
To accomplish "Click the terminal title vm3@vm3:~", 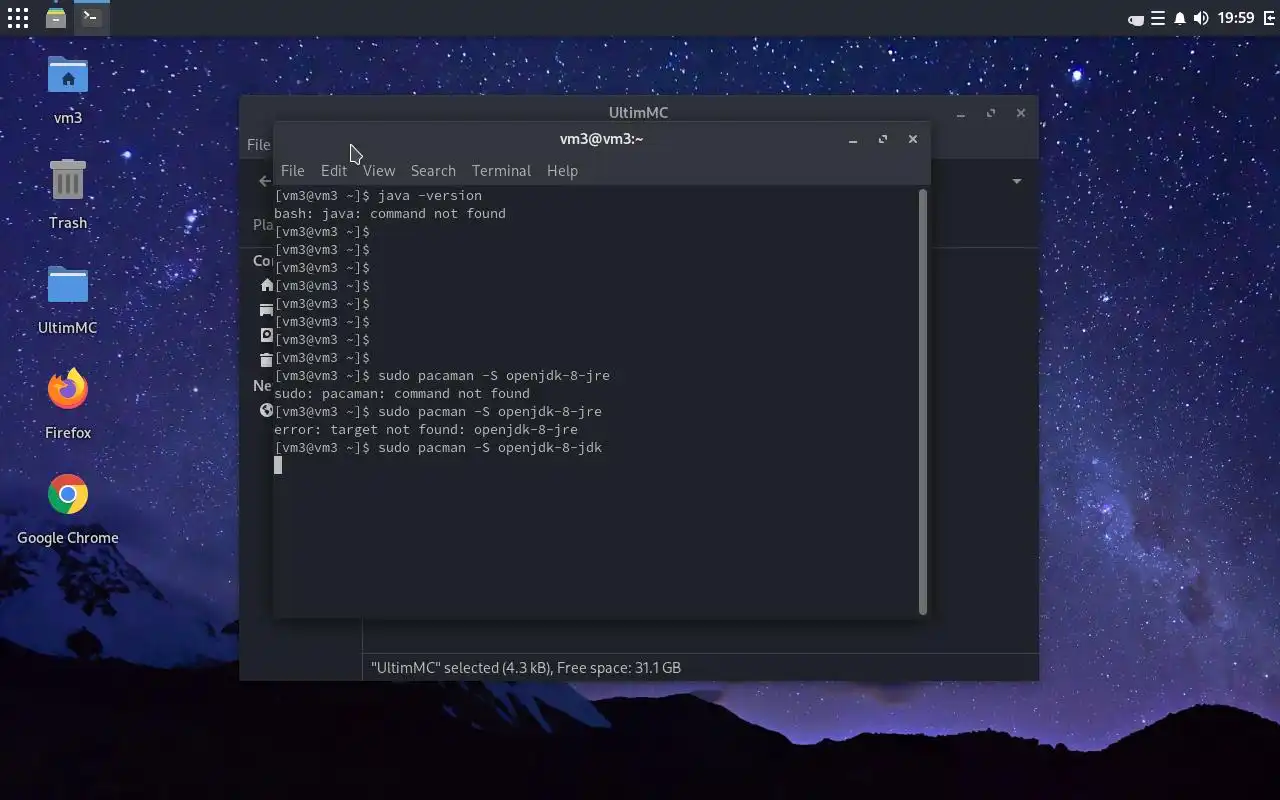I will click(x=601, y=139).
